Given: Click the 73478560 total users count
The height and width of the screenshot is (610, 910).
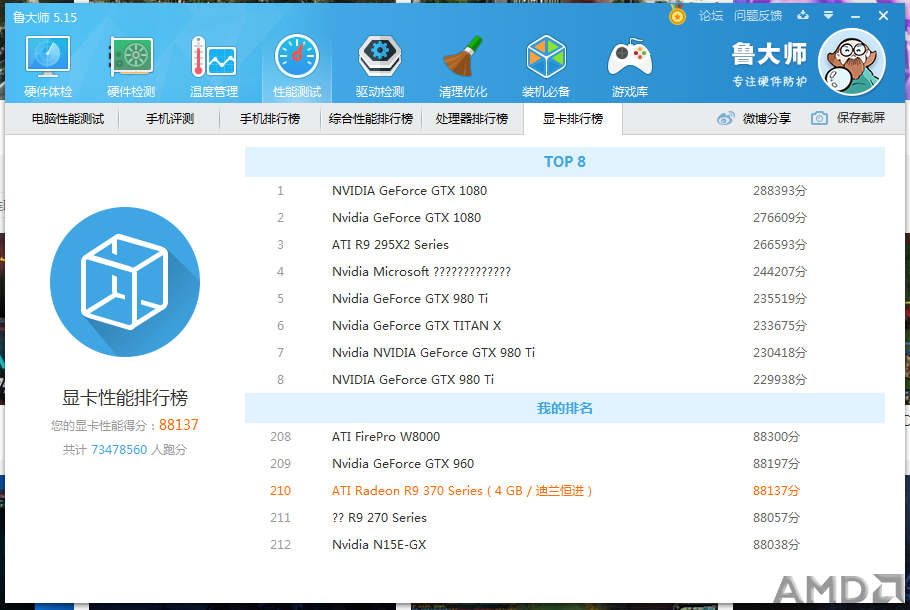Looking at the screenshot, I should point(119,450).
